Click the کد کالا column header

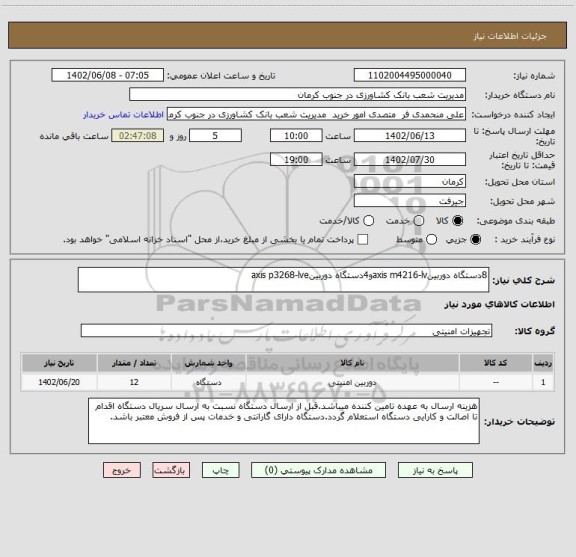point(496,363)
